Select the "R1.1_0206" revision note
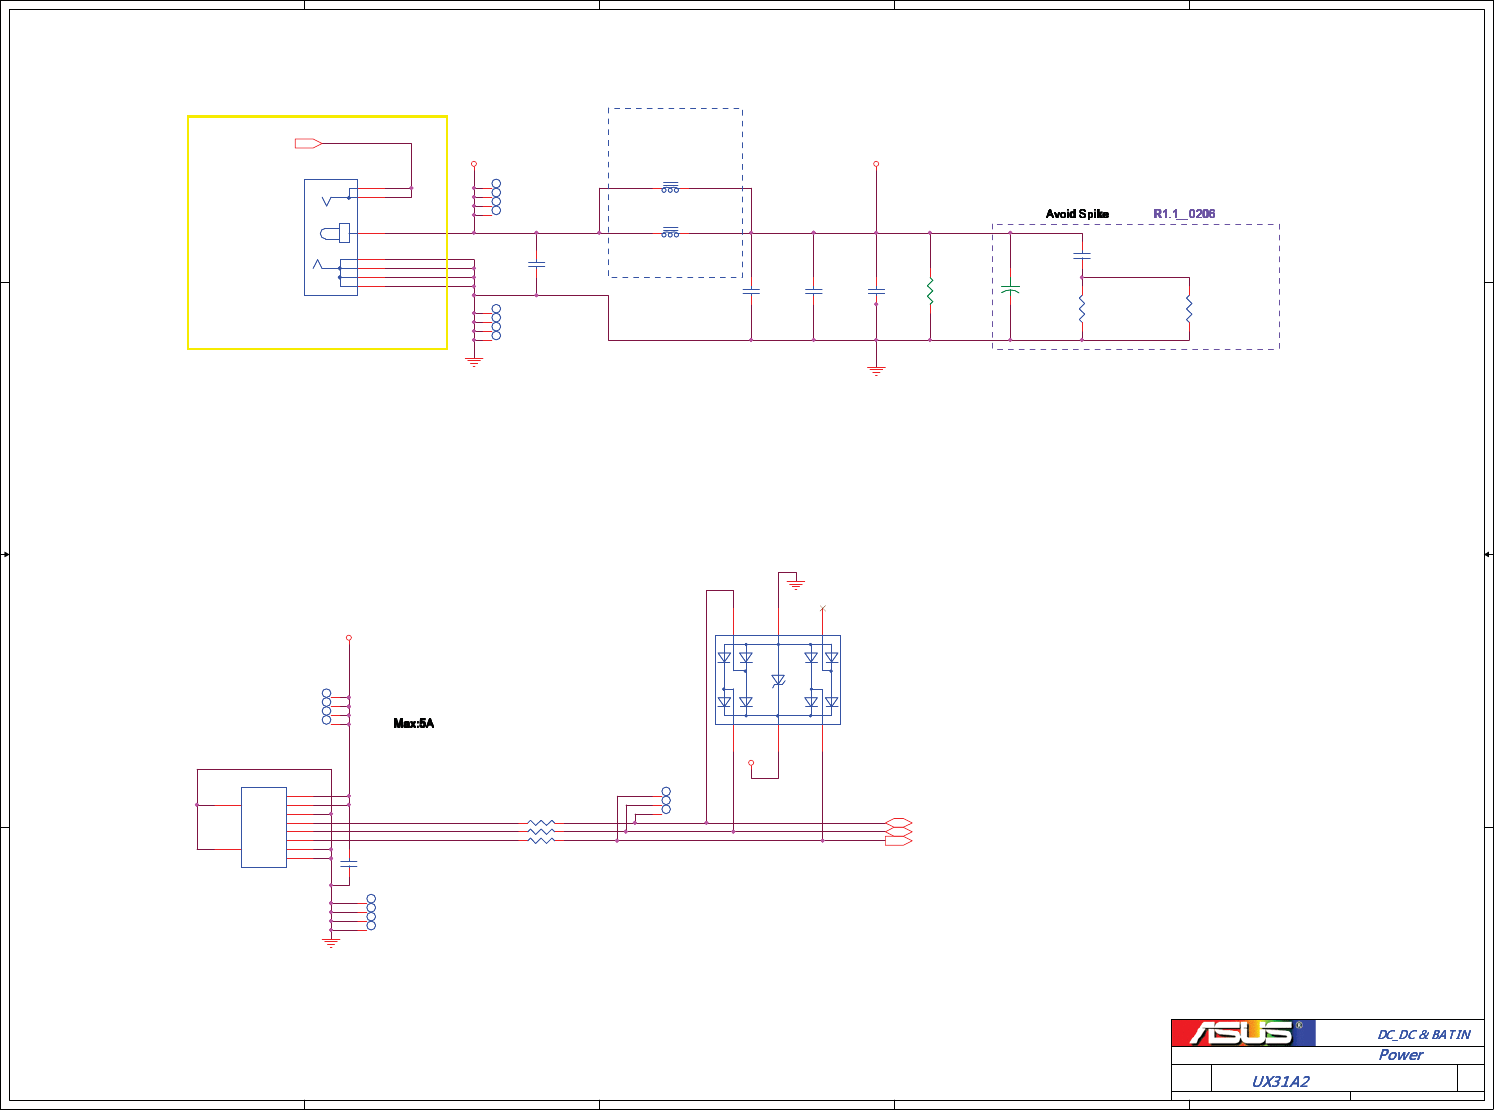Screen dimensions: 1494x1110 (x=1184, y=214)
